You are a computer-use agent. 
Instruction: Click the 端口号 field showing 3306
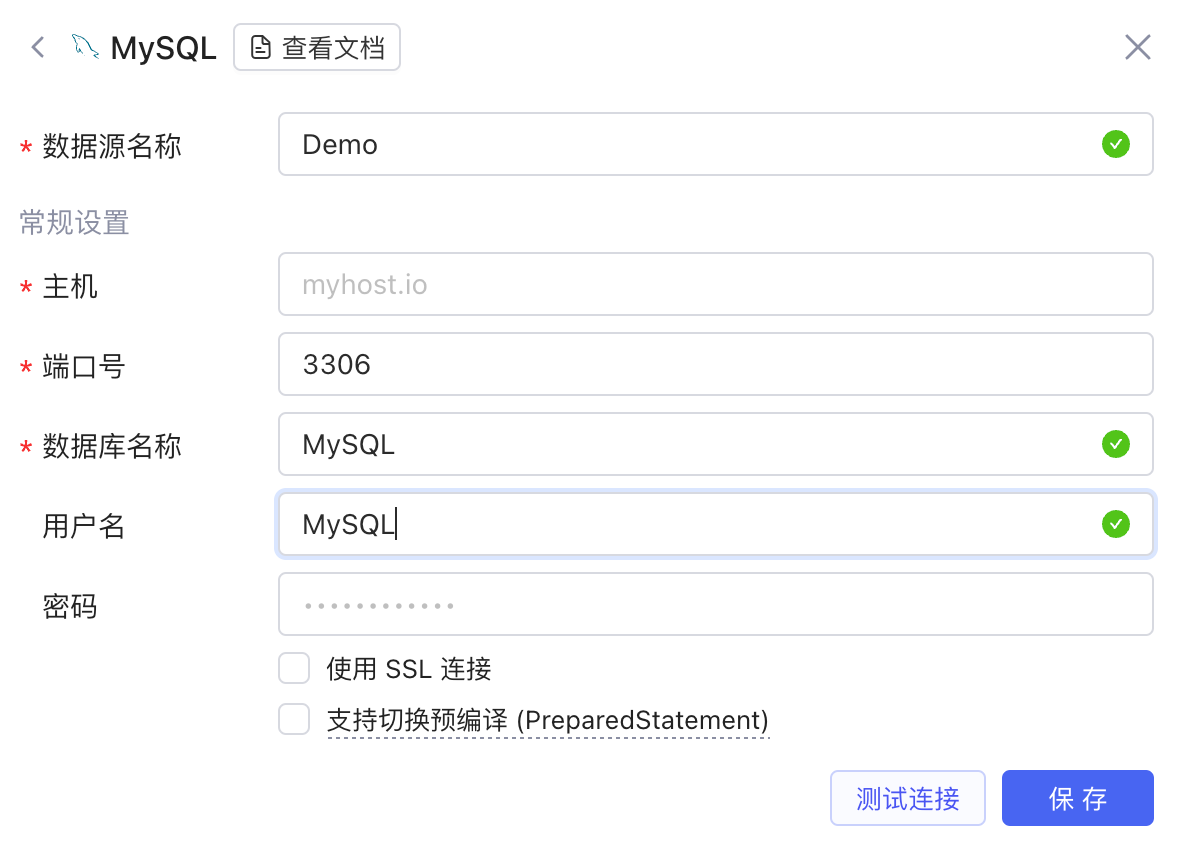716,364
